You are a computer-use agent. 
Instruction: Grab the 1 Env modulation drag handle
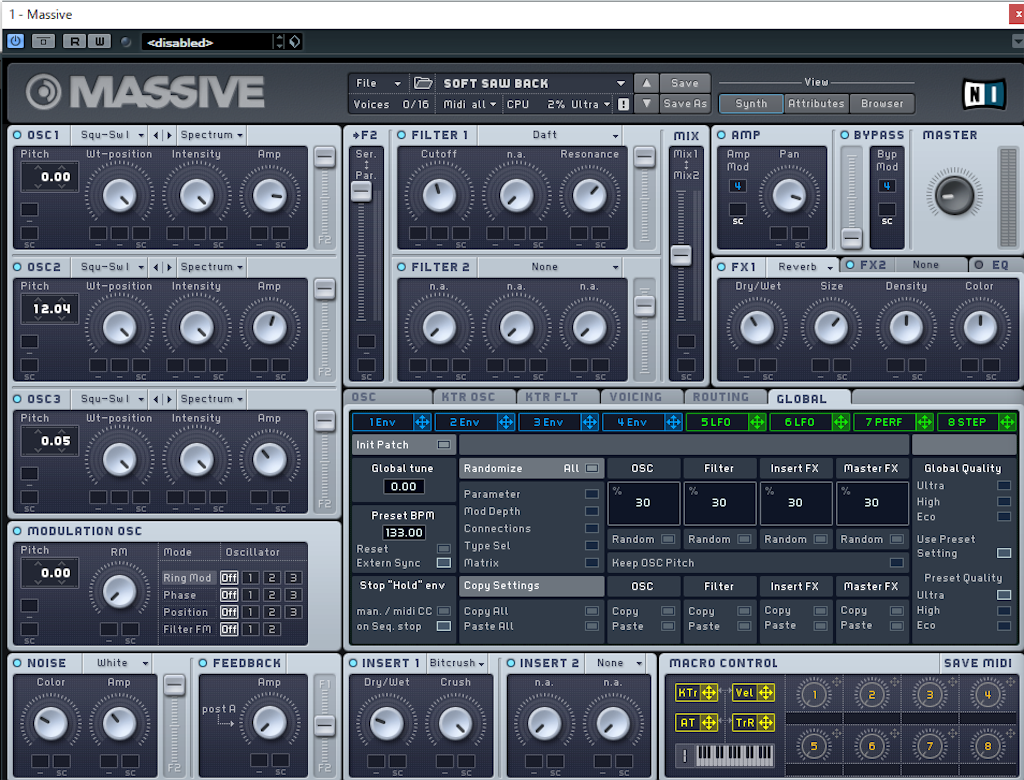pos(423,422)
